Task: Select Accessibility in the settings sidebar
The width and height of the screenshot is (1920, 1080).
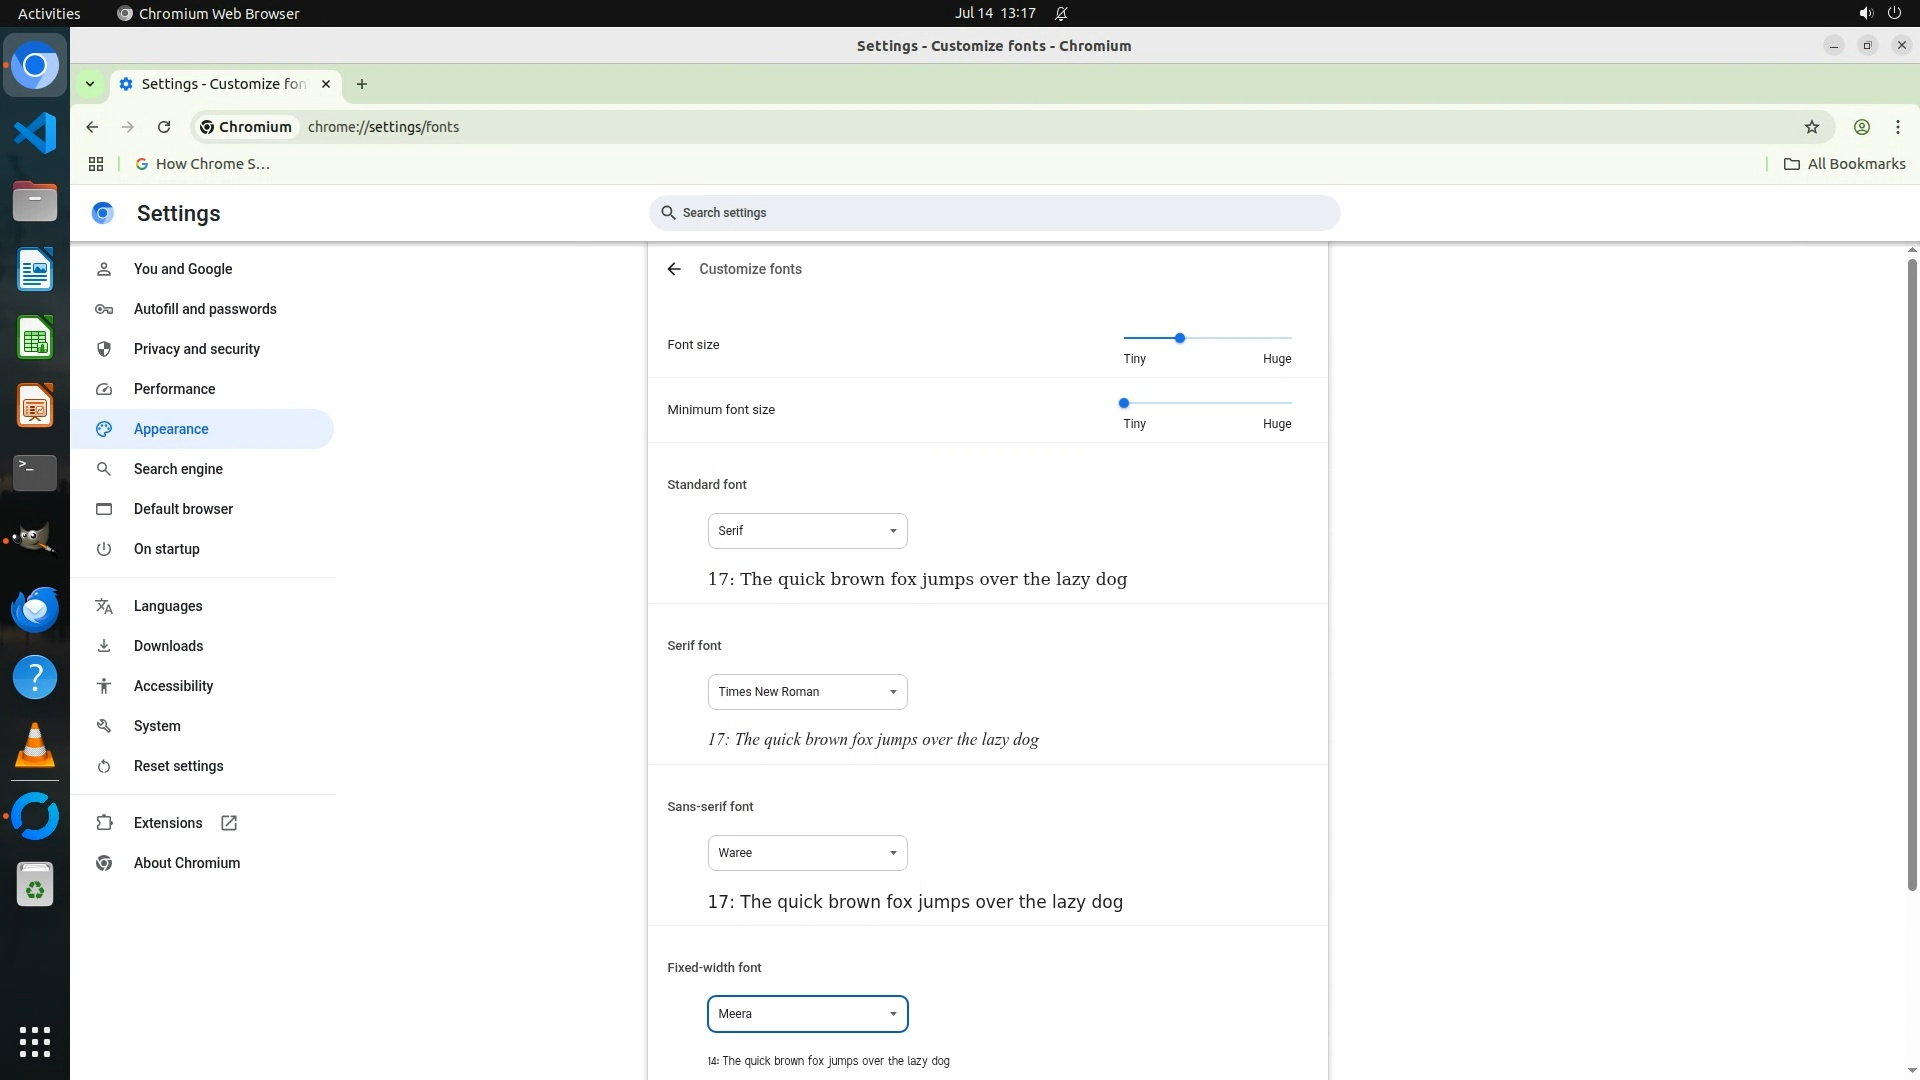Action: [173, 686]
